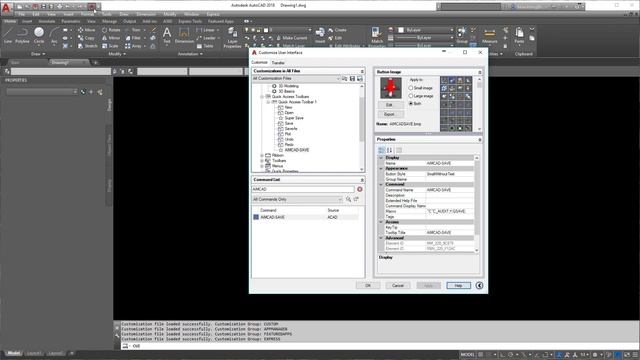Select the Small image radio button

click(x=411, y=88)
